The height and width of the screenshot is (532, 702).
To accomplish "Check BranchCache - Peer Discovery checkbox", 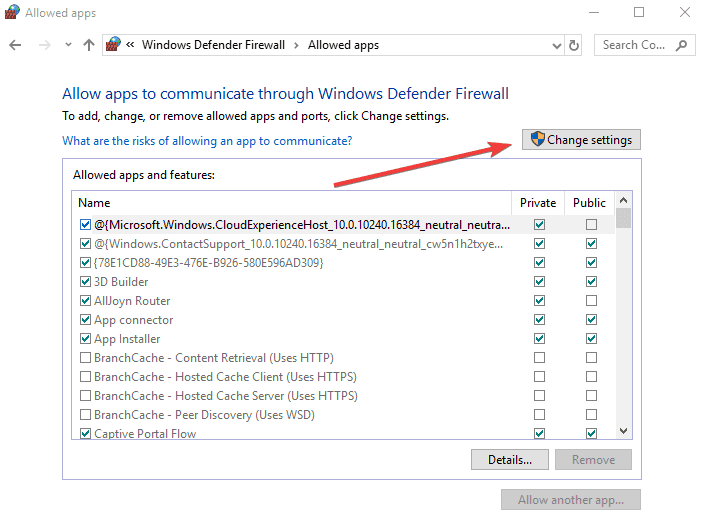I will [x=85, y=415].
